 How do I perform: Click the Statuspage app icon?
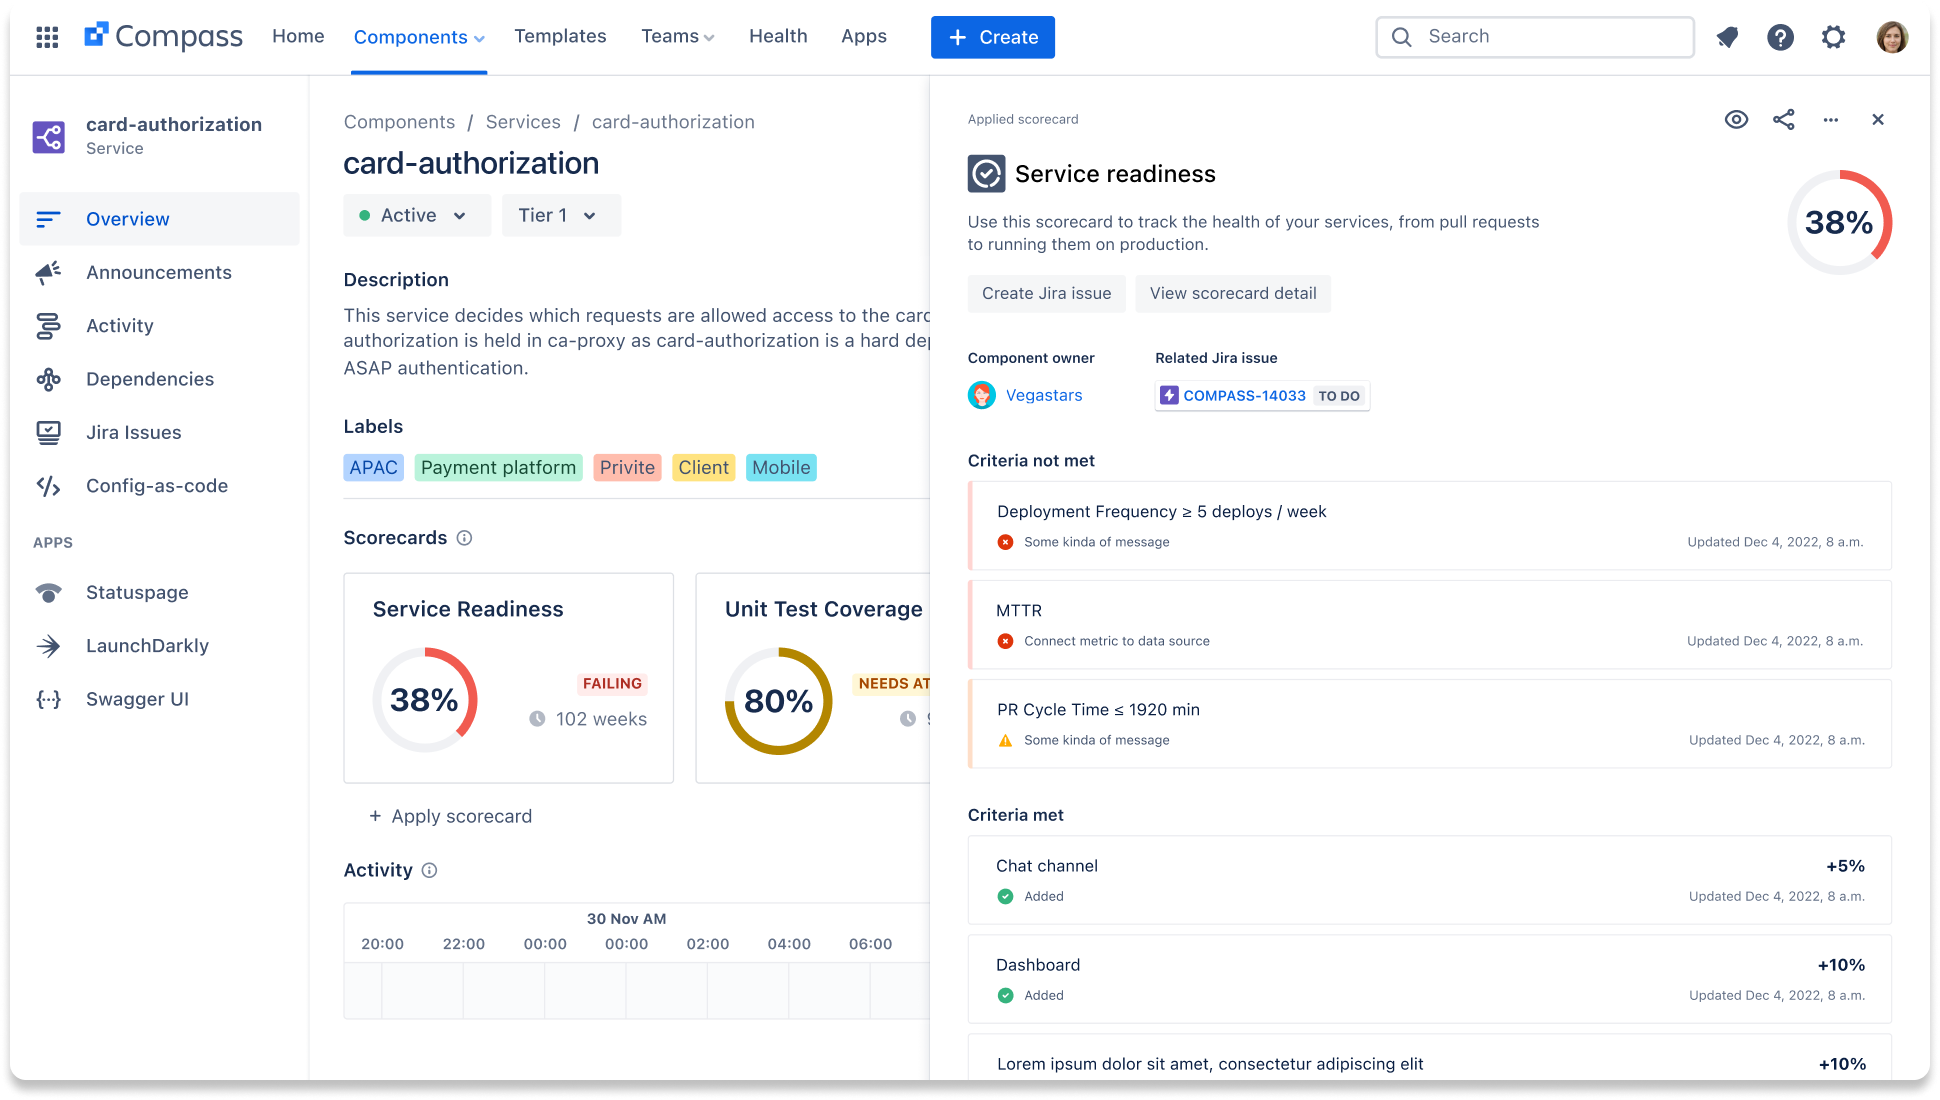(x=49, y=591)
